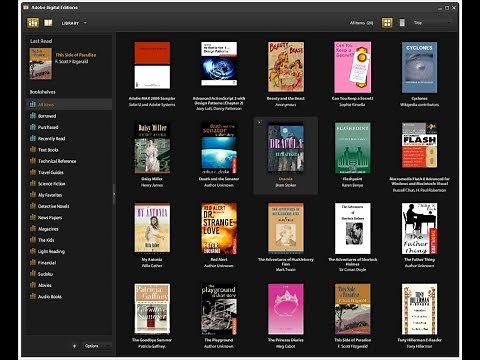Click the Magazines shelf icon

(x=33, y=229)
